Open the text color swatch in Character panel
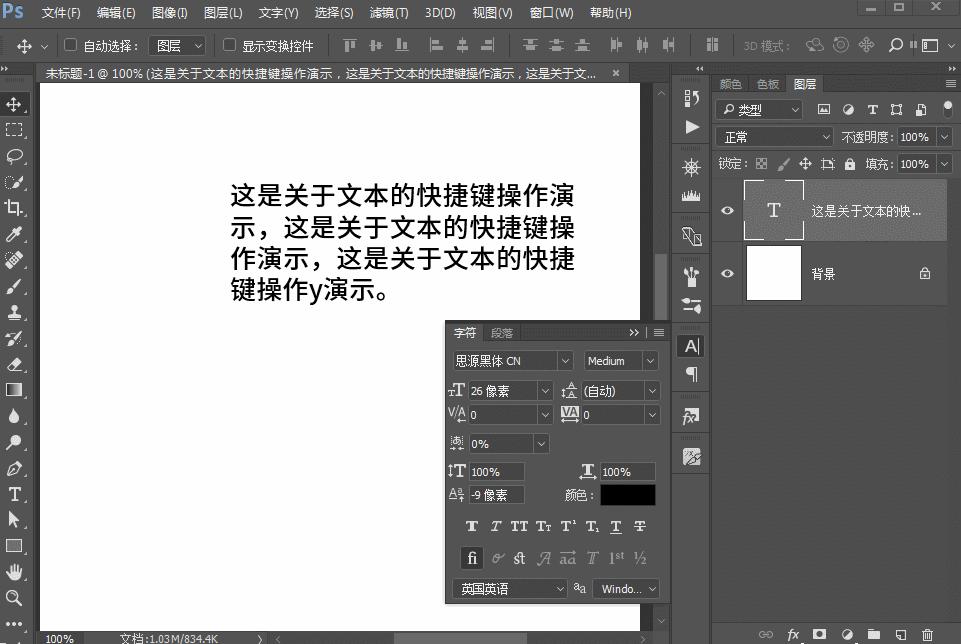The height and width of the screenshot is (644, 961). pyautogui.click(x=628, y=495)
